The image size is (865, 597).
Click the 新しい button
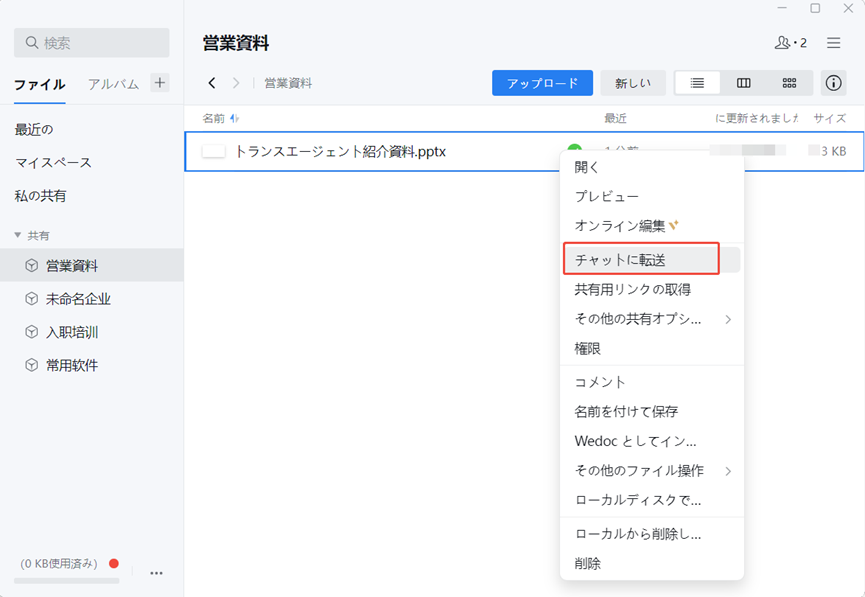pos(633,83)
